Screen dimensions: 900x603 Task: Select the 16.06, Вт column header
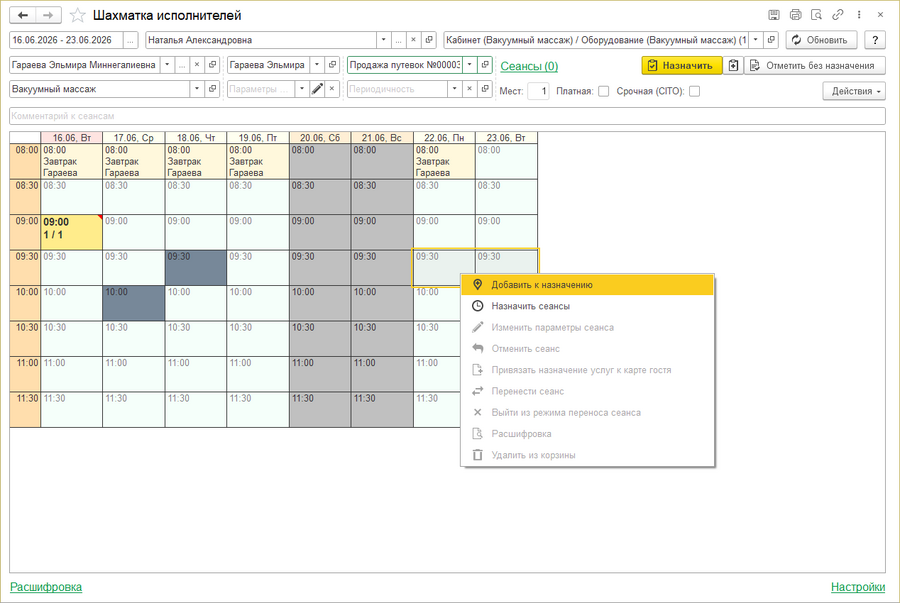pyautogui.click(x=71, y=138)
